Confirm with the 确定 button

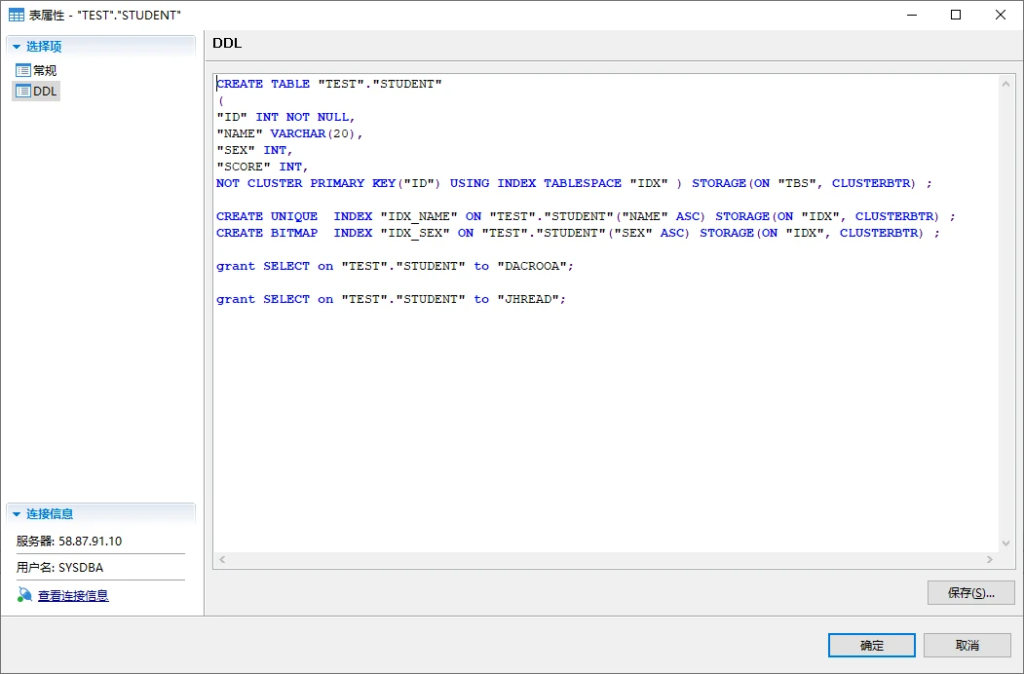[x=871, y=645]
